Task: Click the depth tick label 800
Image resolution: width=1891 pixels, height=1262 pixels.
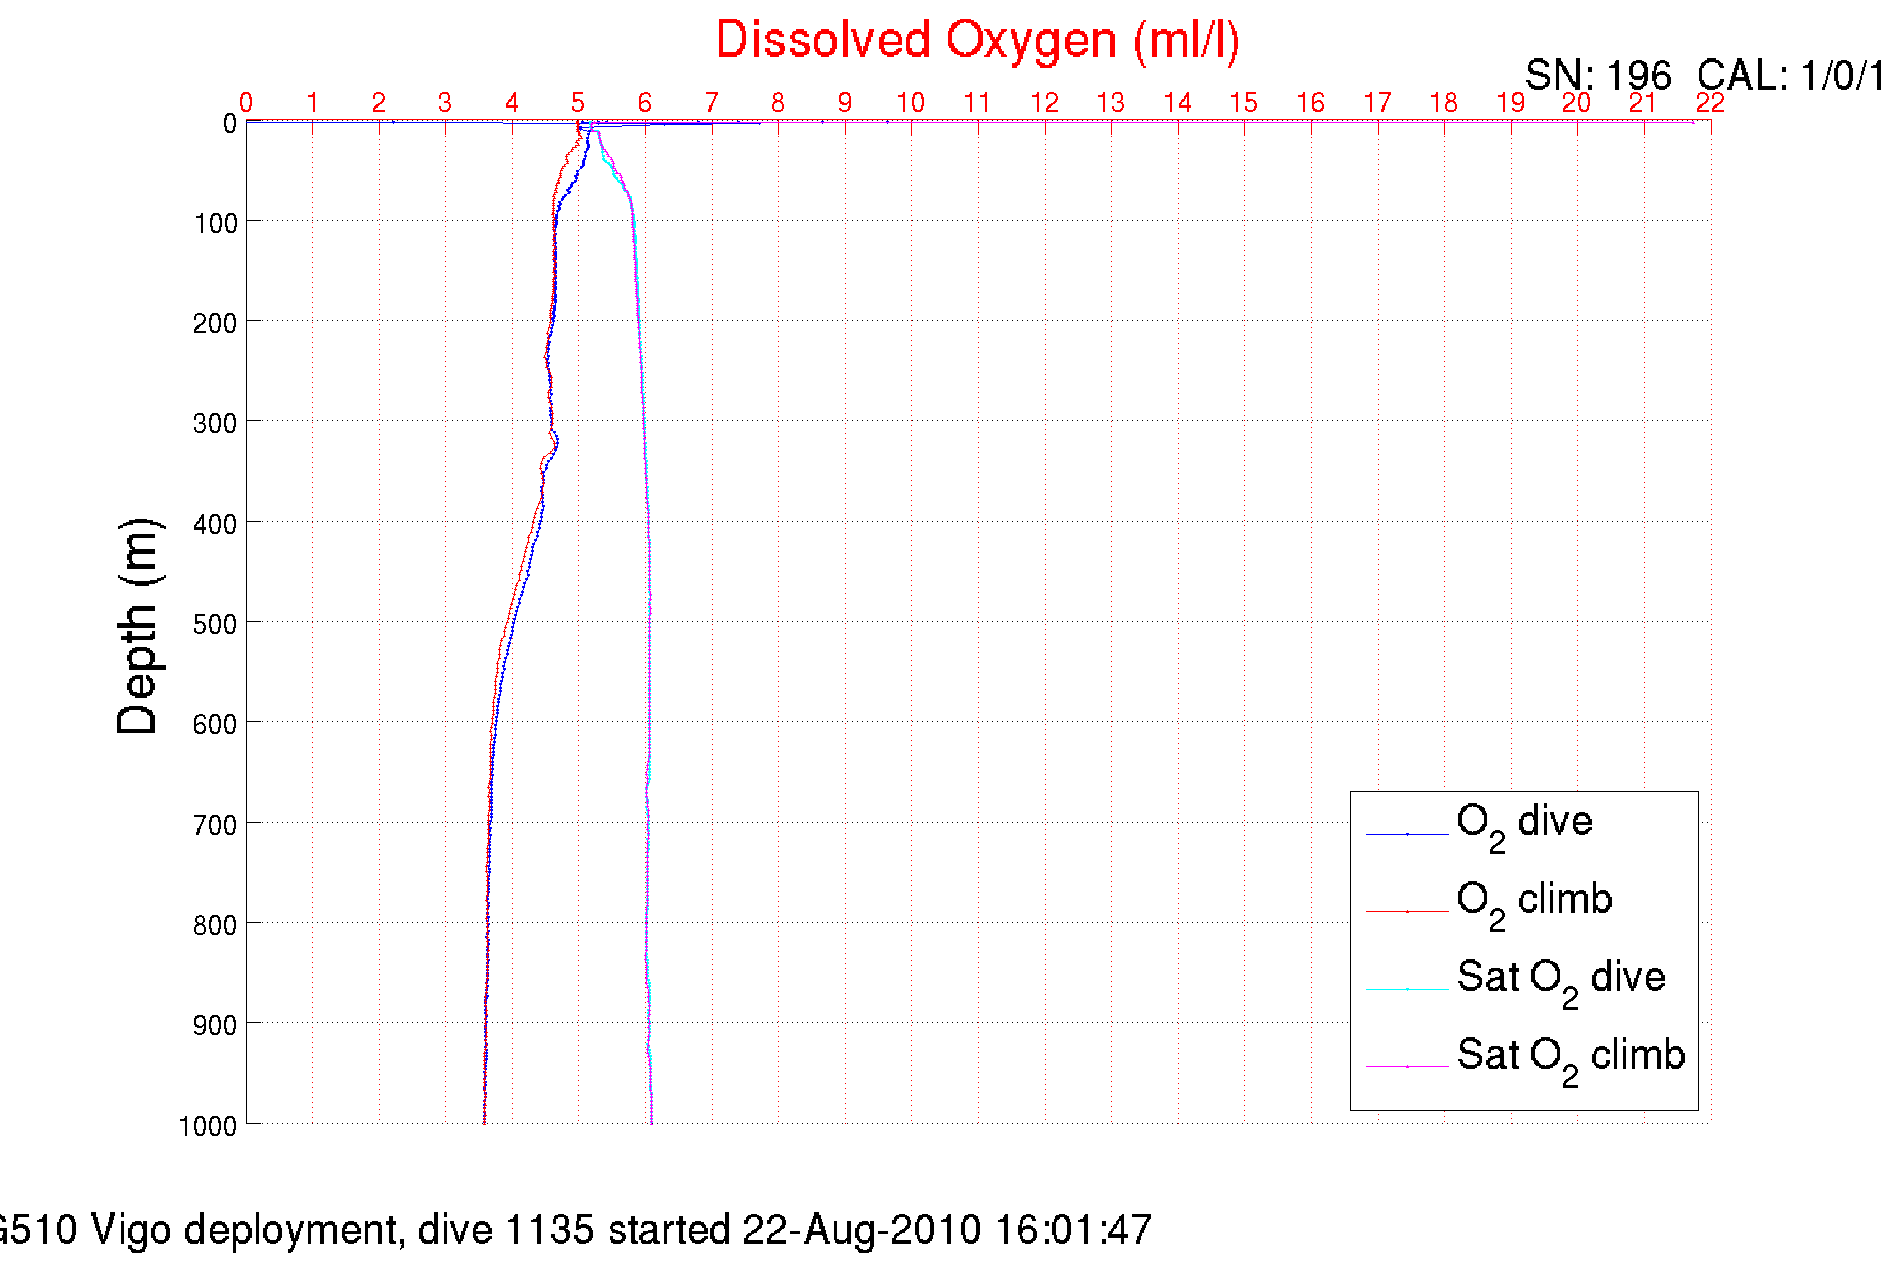Action: 216,926
